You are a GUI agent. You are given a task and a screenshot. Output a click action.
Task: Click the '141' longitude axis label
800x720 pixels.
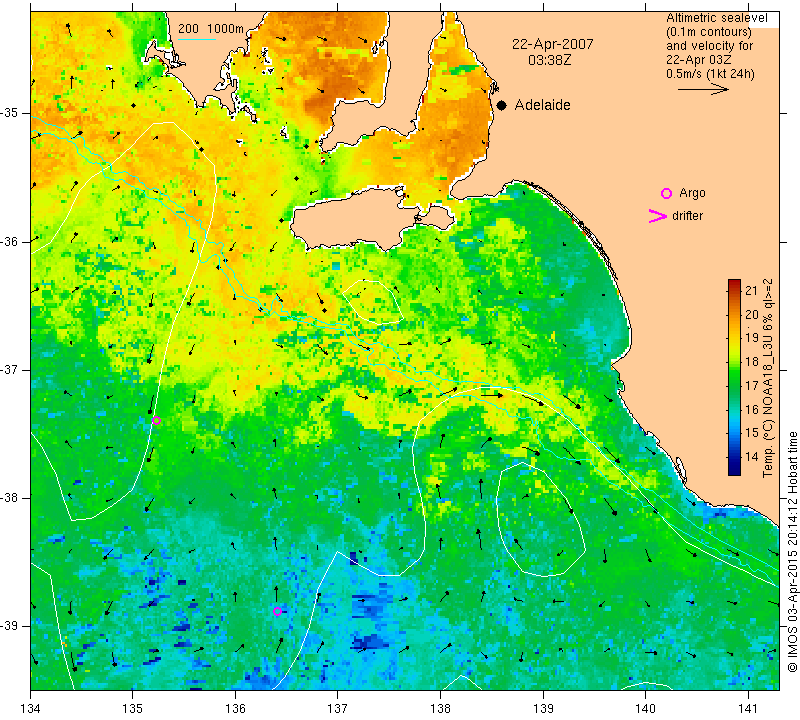748,708
